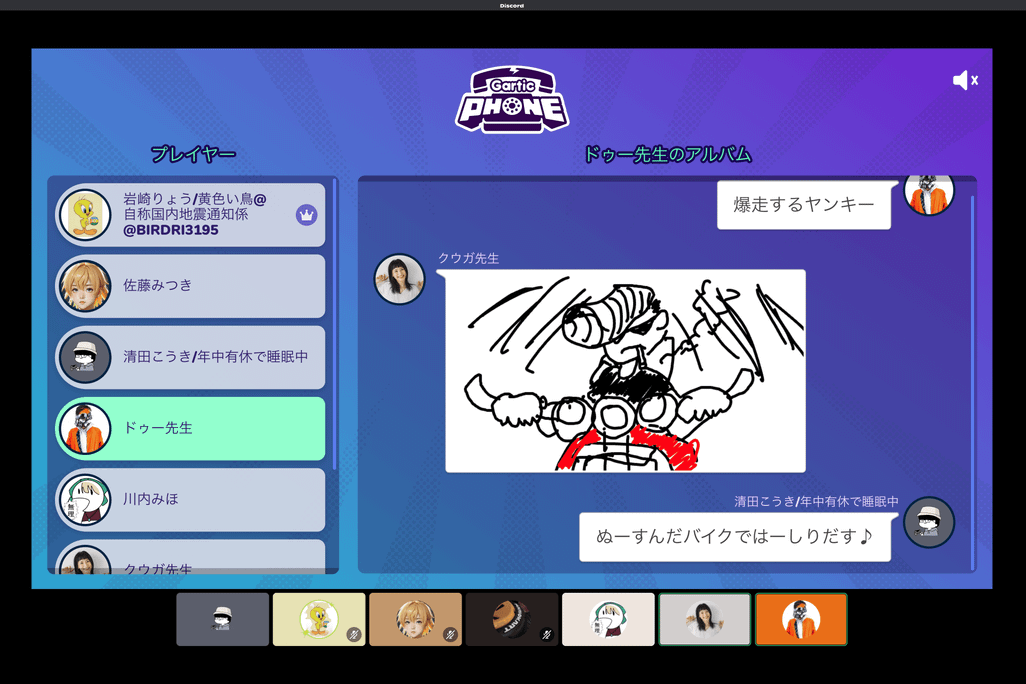Click the Discord window title
This screenshot has width=1026, height=684.
pyautogui.click(x=512, y=5)
